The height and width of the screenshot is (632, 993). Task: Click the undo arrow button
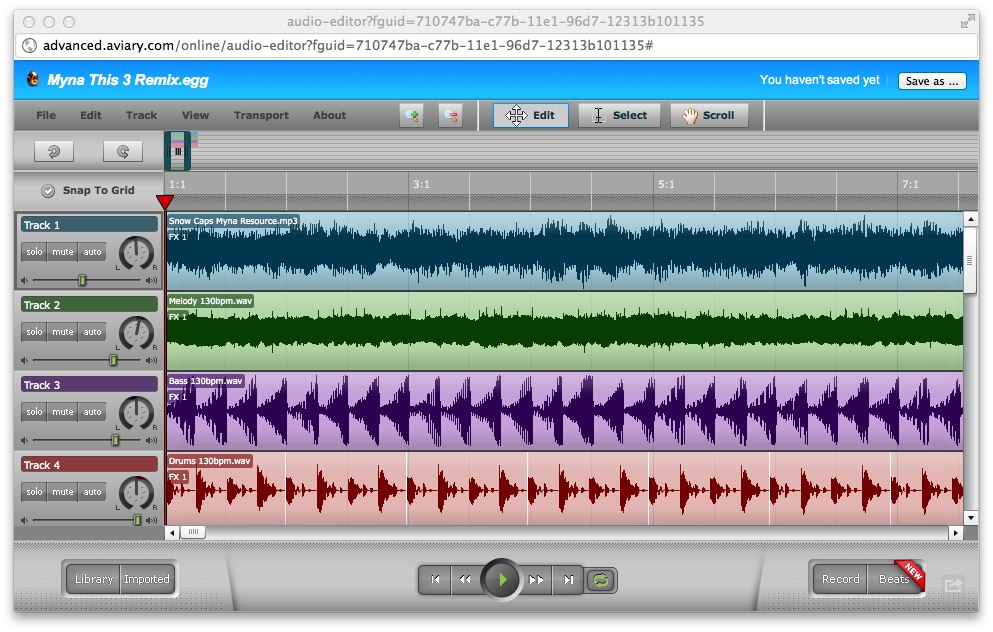tap(54, 151)
